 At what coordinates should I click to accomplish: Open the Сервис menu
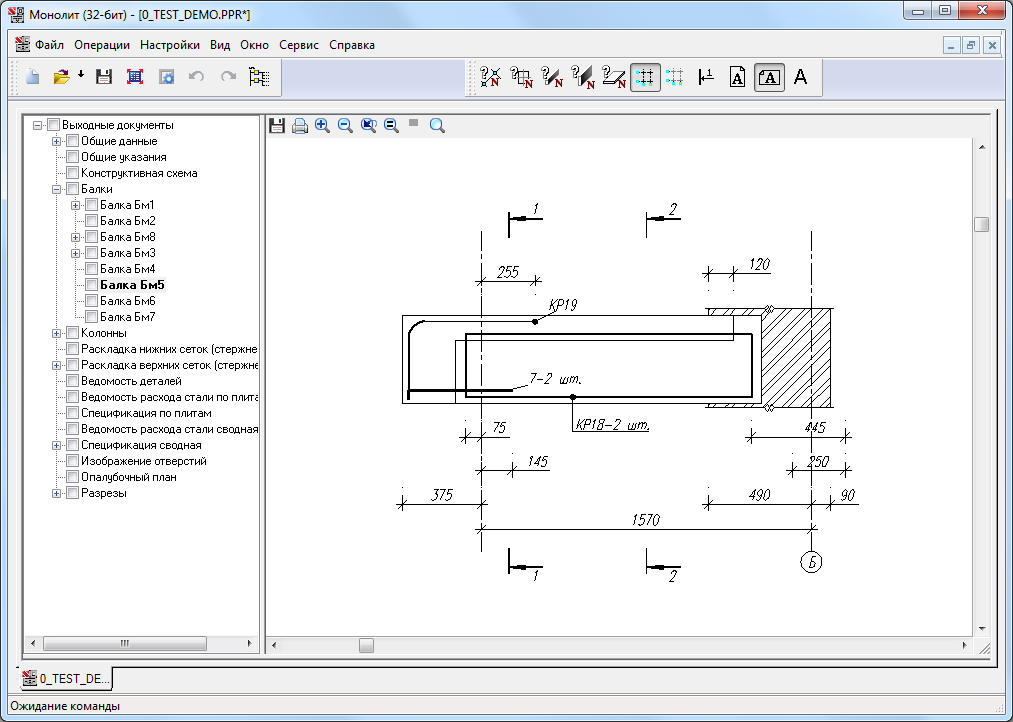pyautogui.click(x=299, y=45)
